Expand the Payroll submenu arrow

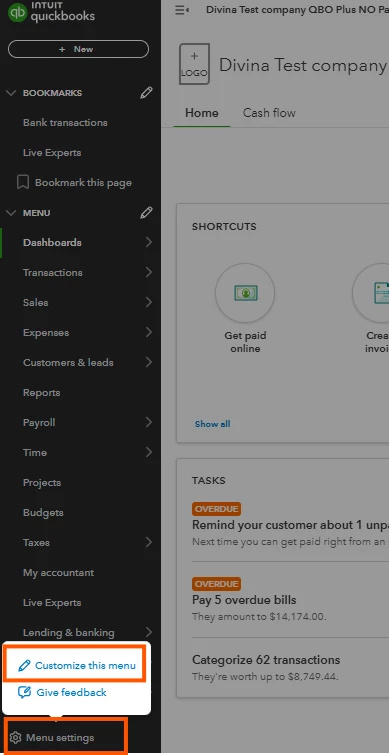pos(148,422)
